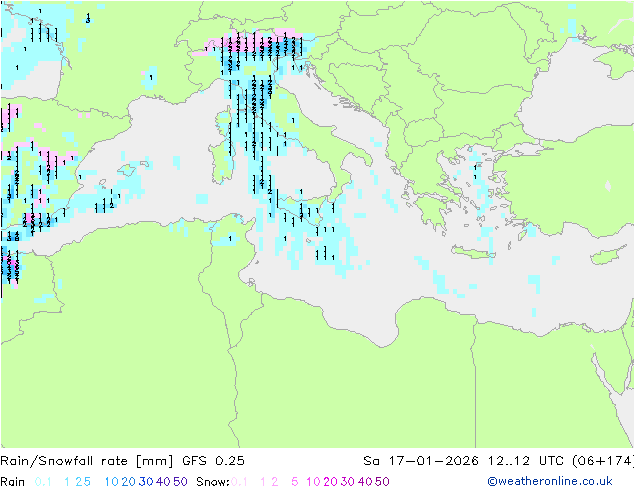Image resolution: width=634 pixels, height=490 pixels.
Task: Pick the Snow legend value 0.1
Action: tap(239, 482)
